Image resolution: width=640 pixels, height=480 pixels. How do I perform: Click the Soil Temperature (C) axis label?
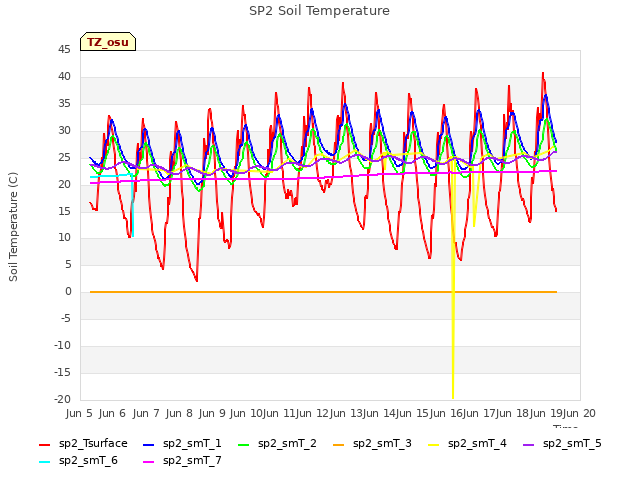[x=13, y=227]
